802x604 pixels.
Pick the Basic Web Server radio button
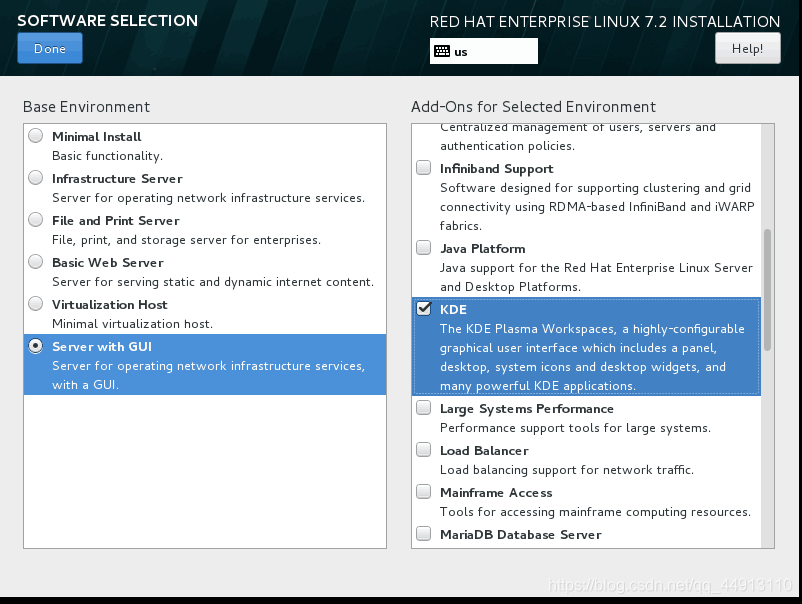click(36, 262)
